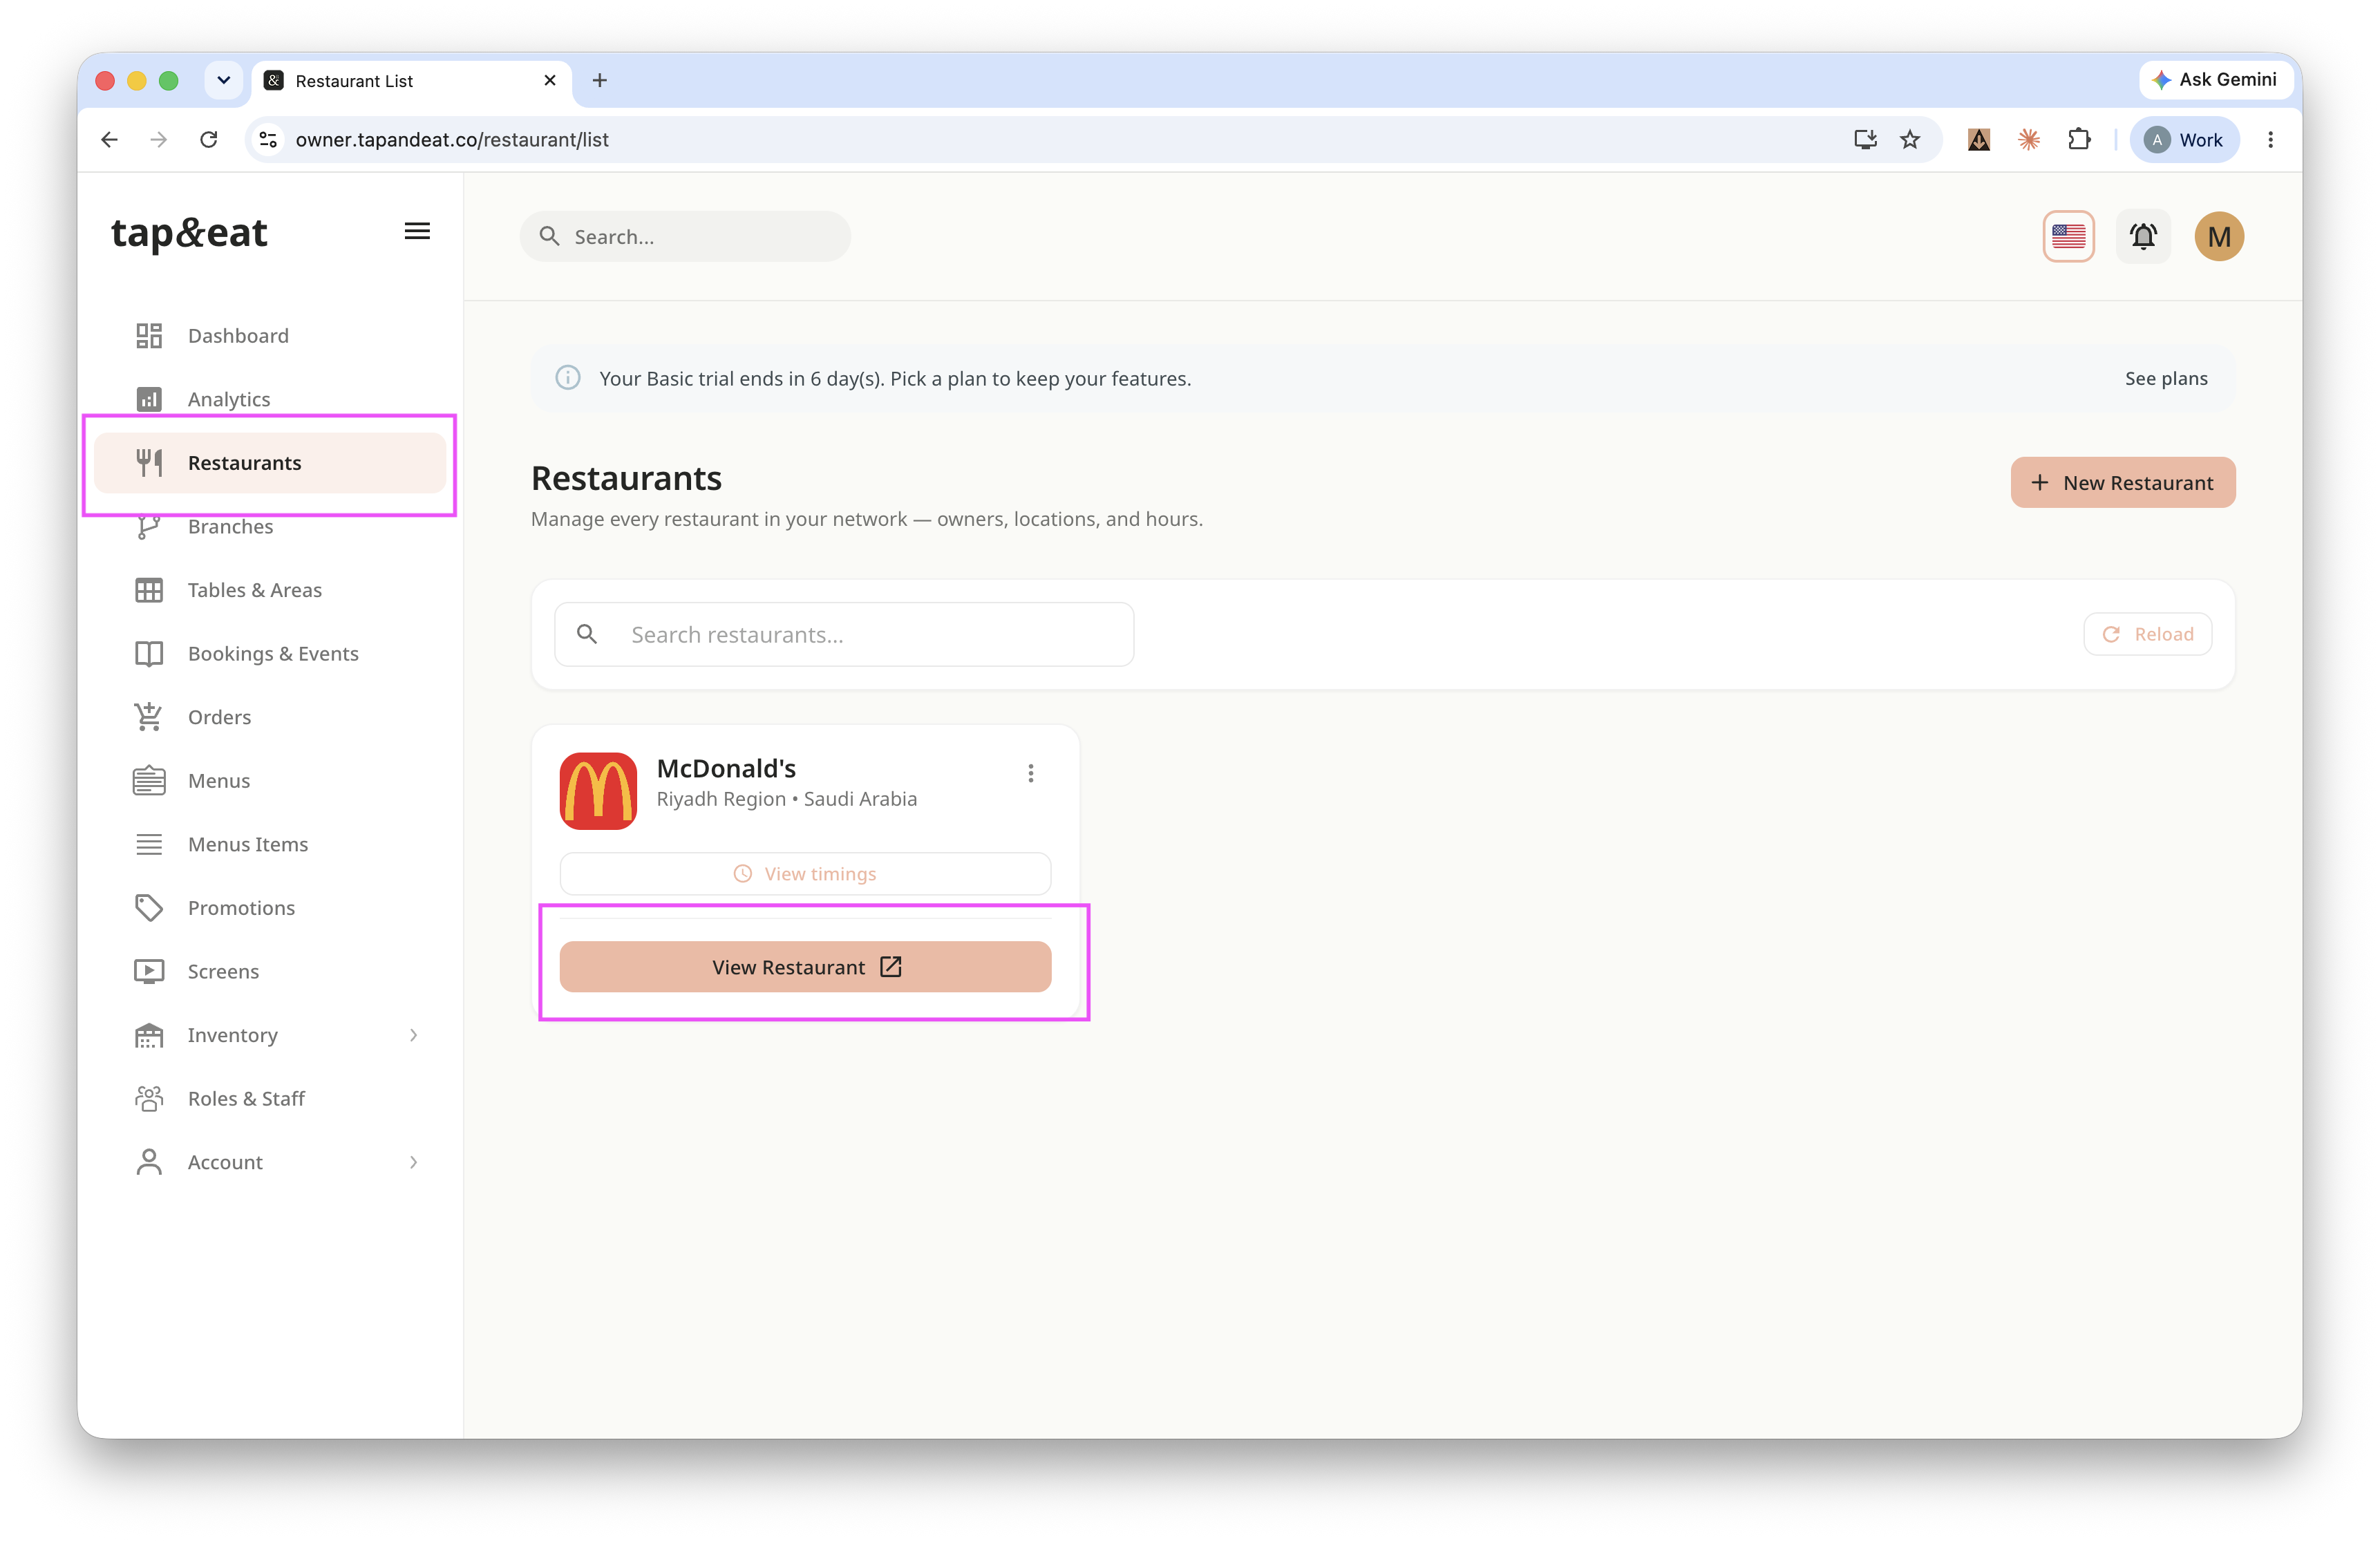
Task: Open notifications bell icon
Action: 2143,237
